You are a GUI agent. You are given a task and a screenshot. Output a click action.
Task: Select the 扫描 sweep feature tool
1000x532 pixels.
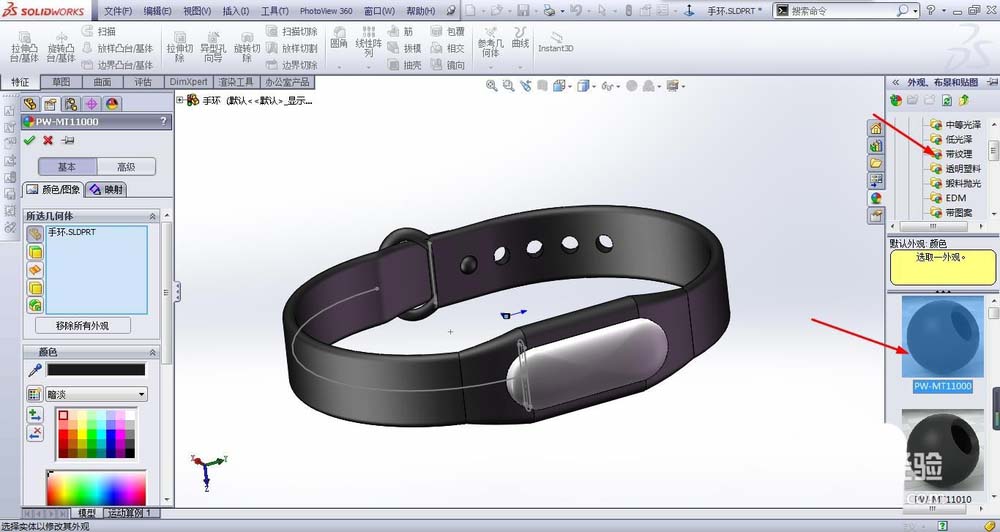pyautogui.click(x=99, y=31)
